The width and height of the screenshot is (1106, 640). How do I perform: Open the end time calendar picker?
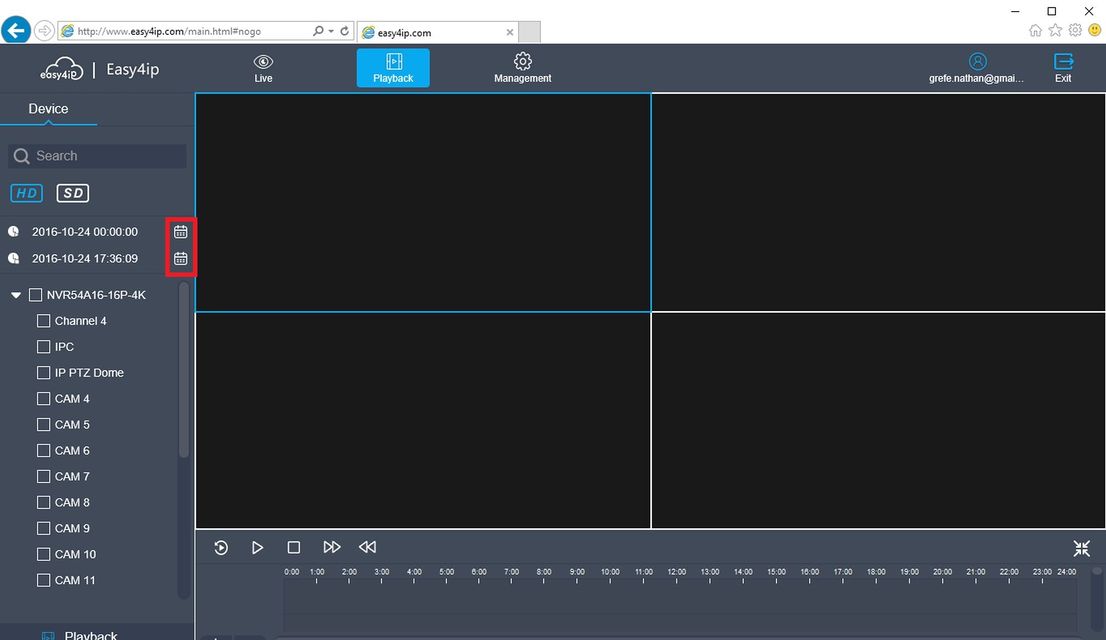(181, 258)
